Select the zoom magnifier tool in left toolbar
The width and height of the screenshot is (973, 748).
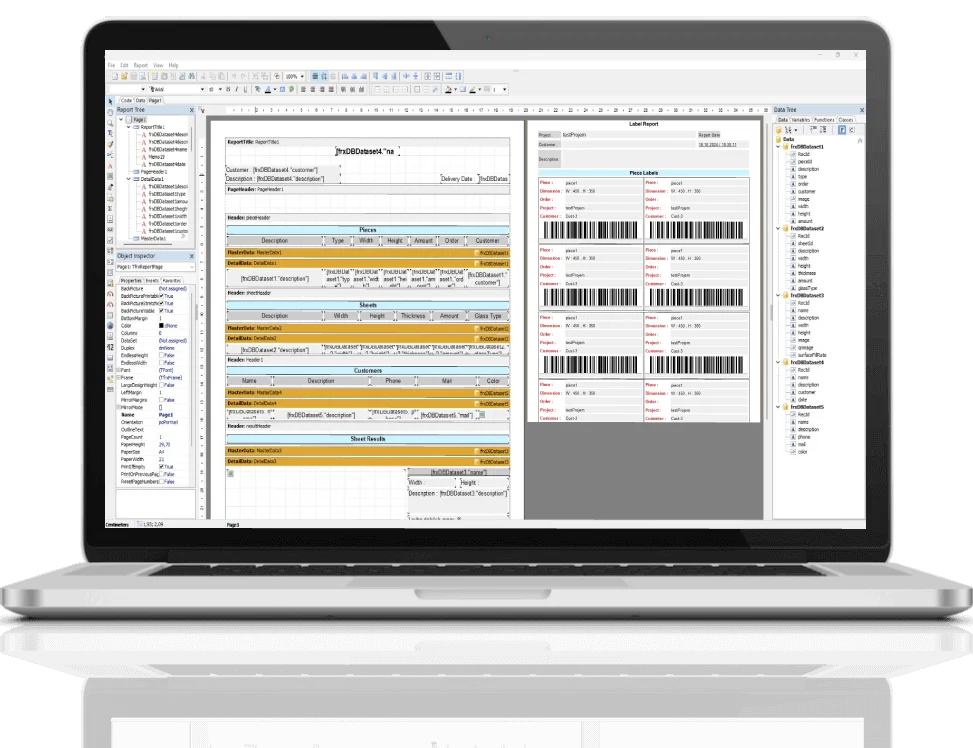click(111, 124)
